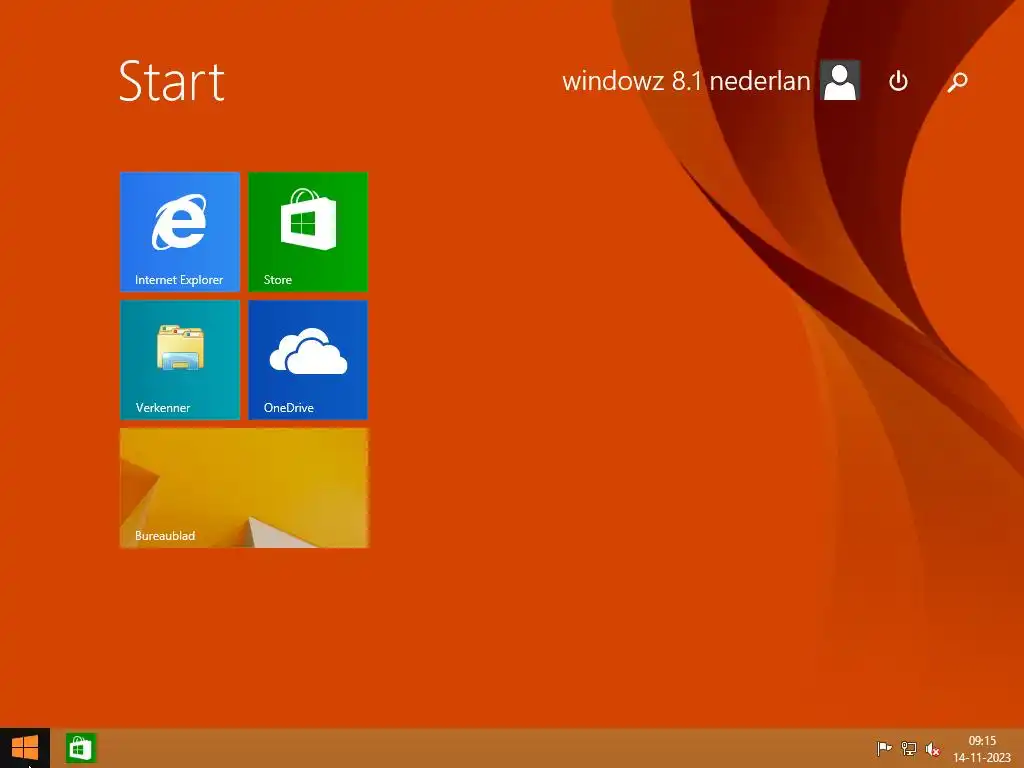Viewport: 1024px width, 768px height.
Task: Click the muted volume tray icon
Action: [933, 748]
